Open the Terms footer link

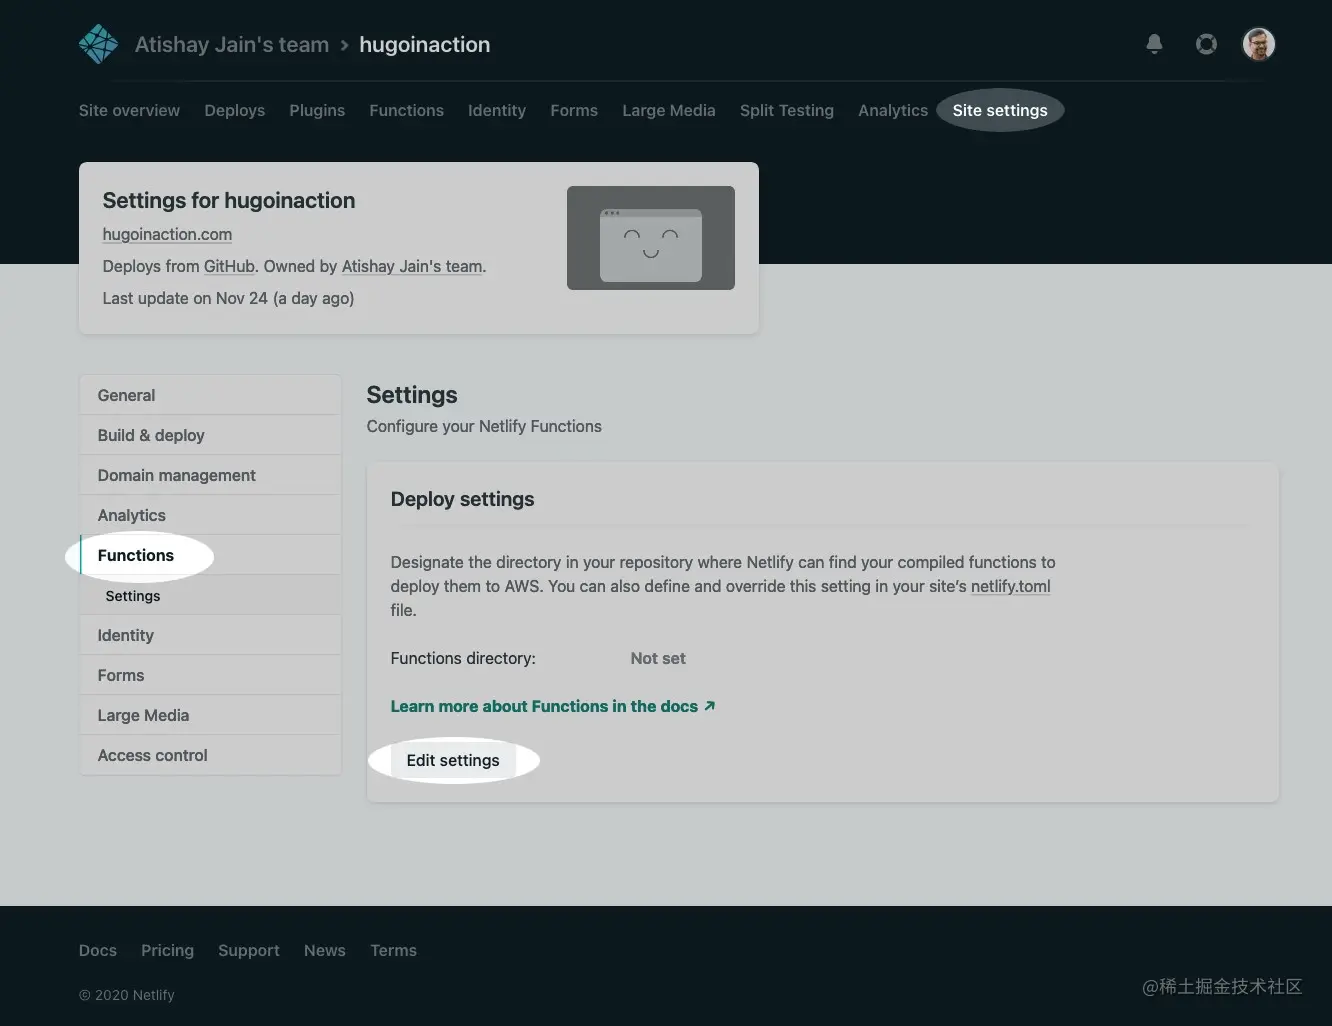click(393, 950)
